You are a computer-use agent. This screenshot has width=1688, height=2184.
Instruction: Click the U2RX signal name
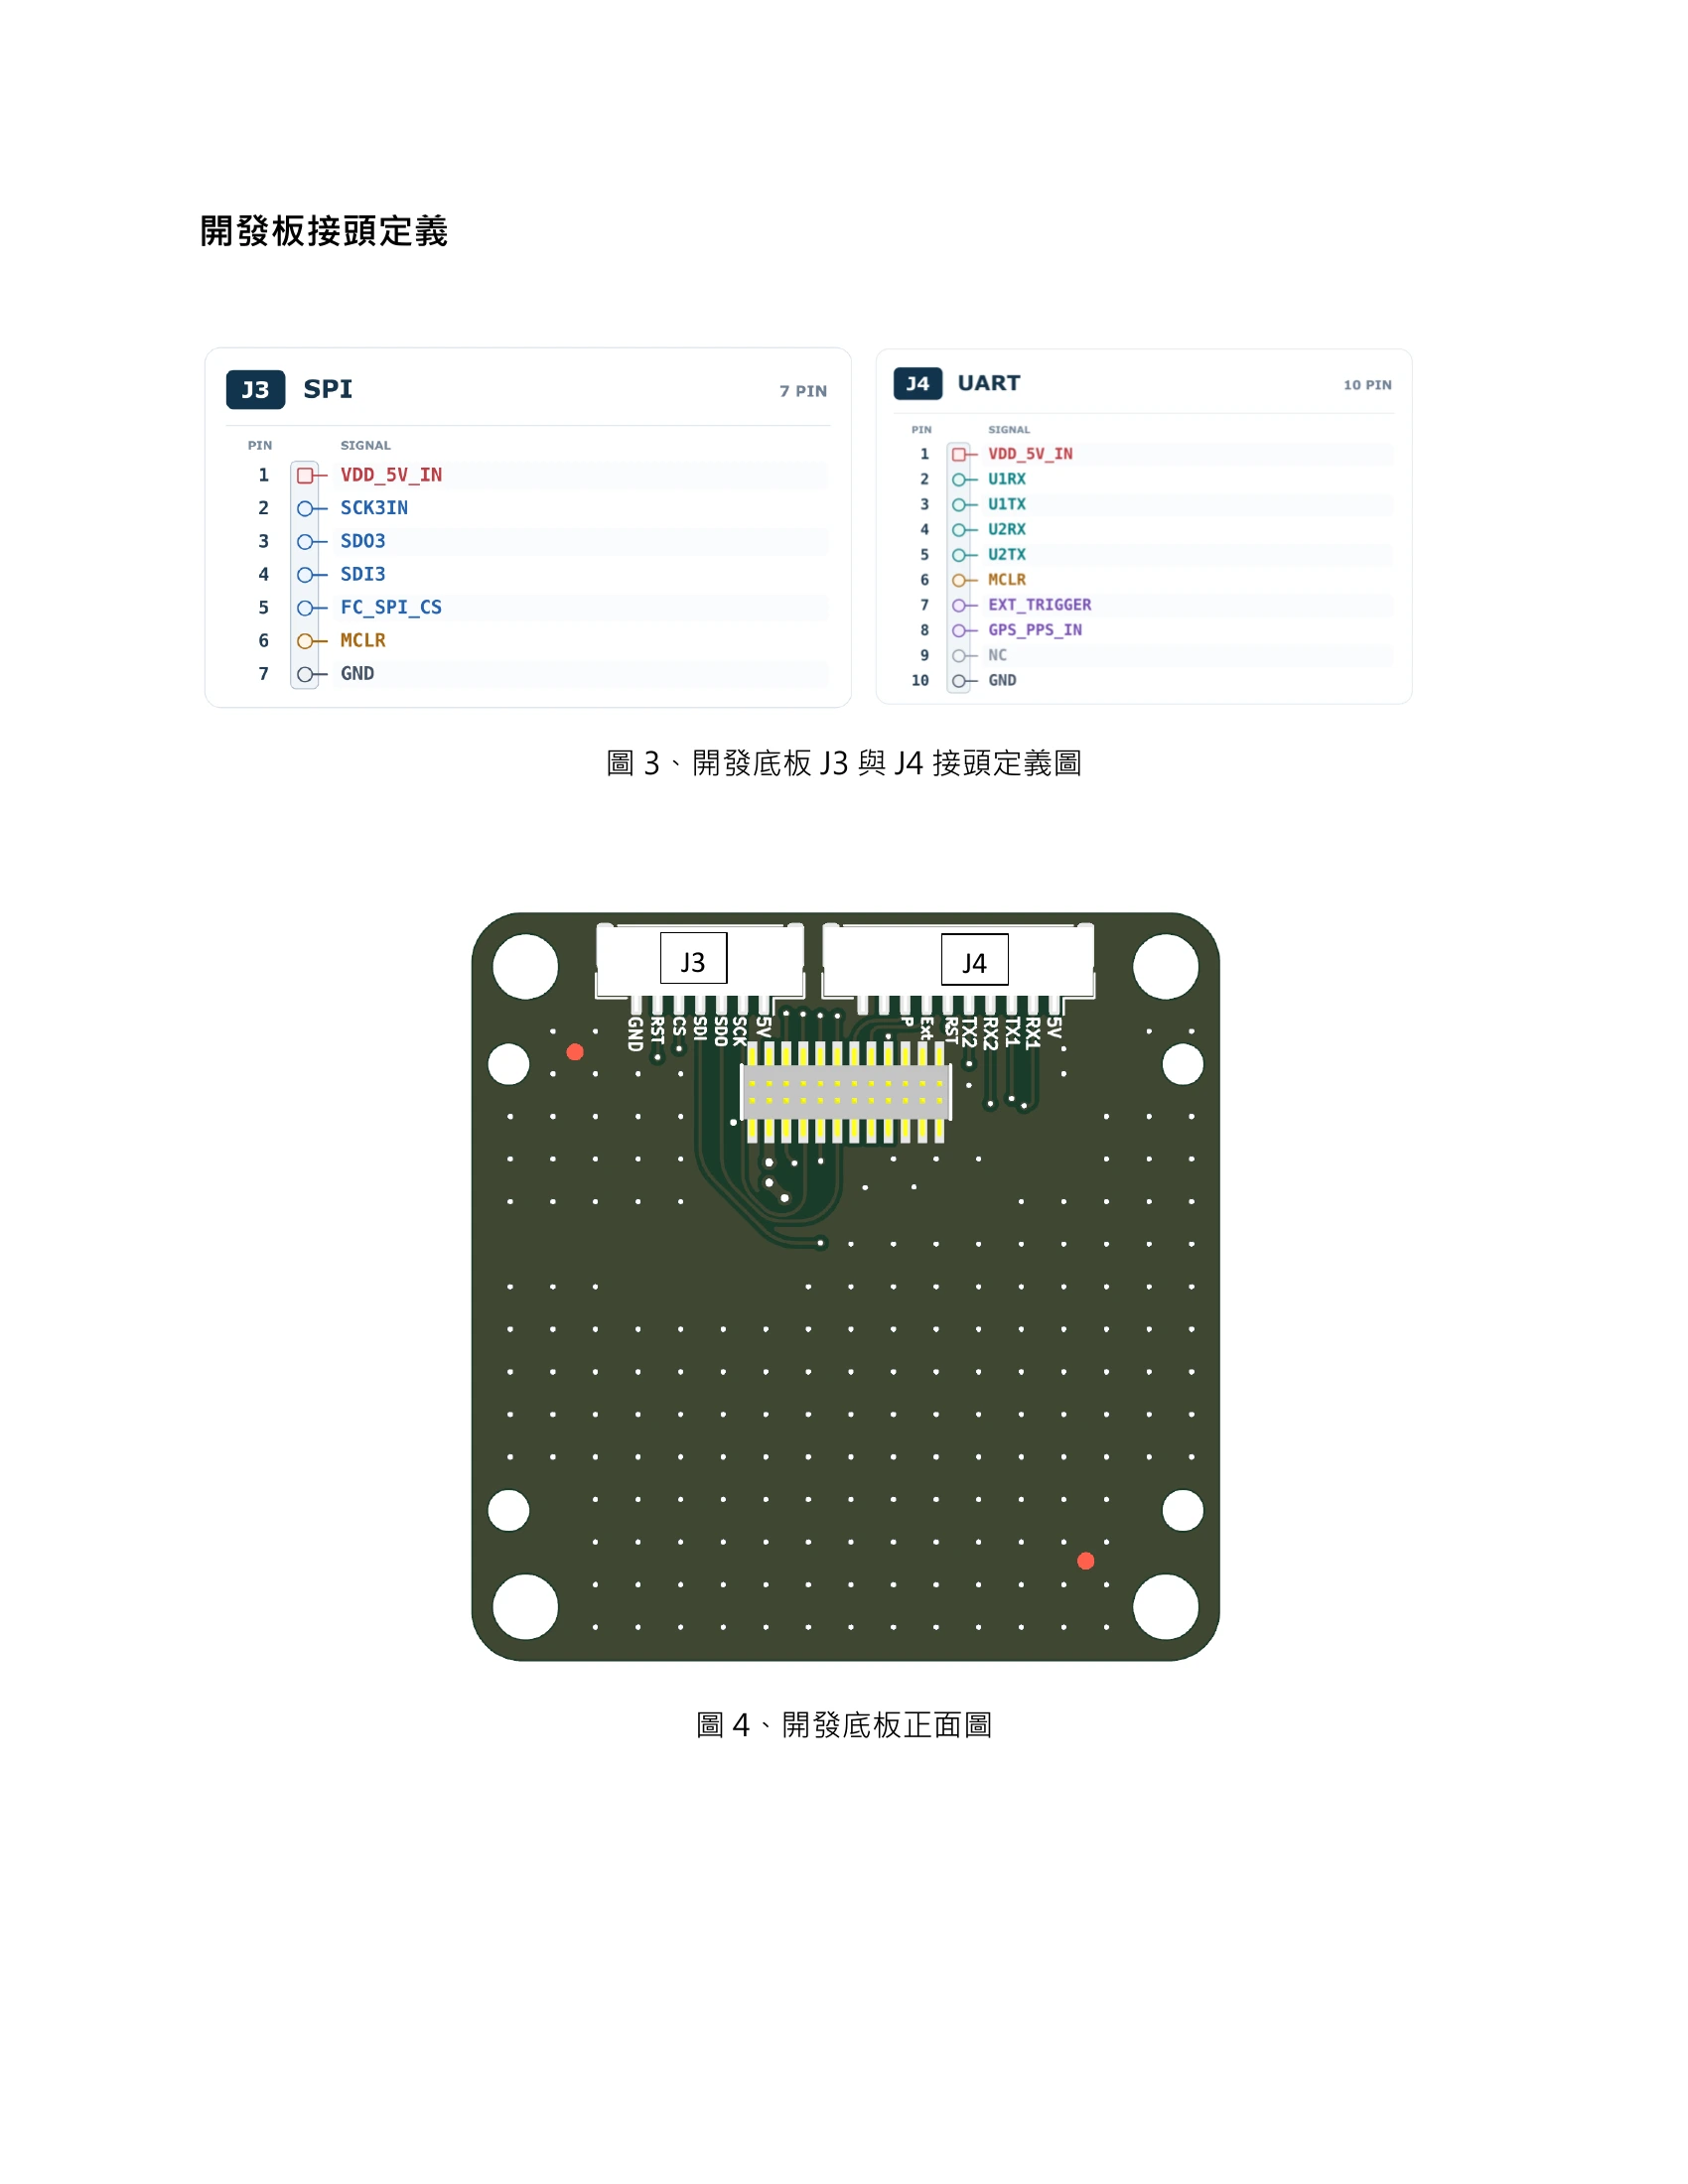1007,529
